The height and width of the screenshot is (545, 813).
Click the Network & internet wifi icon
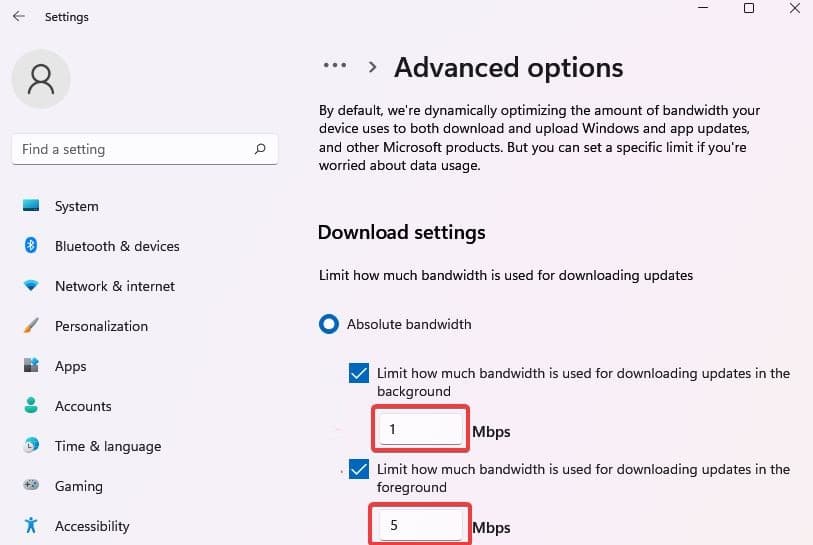(x=31, y=286)
